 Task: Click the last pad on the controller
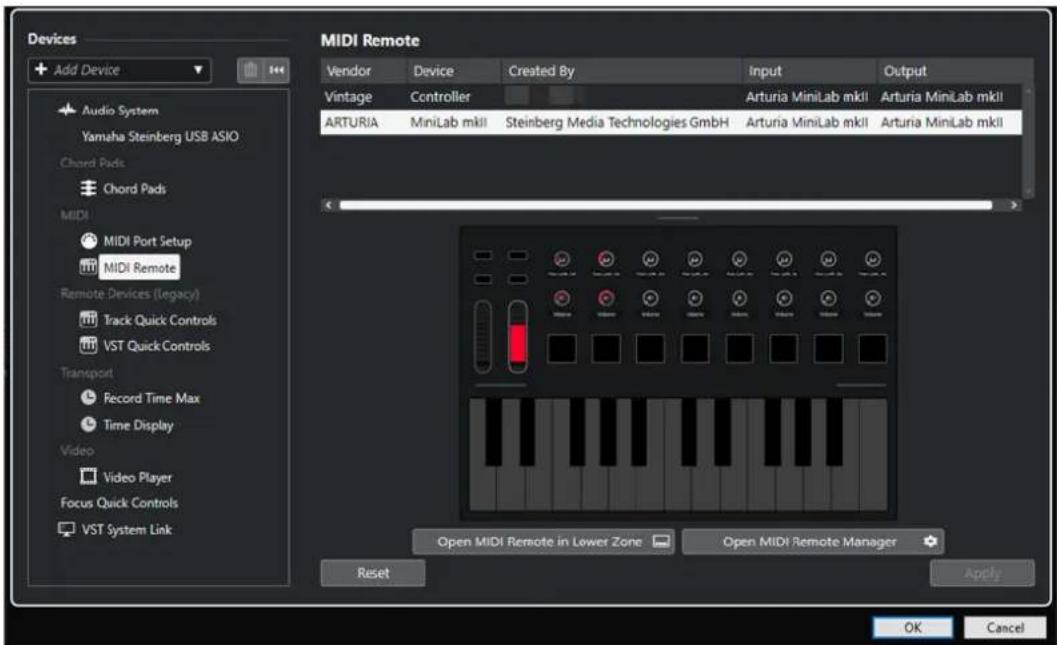(x=872, y=349)
